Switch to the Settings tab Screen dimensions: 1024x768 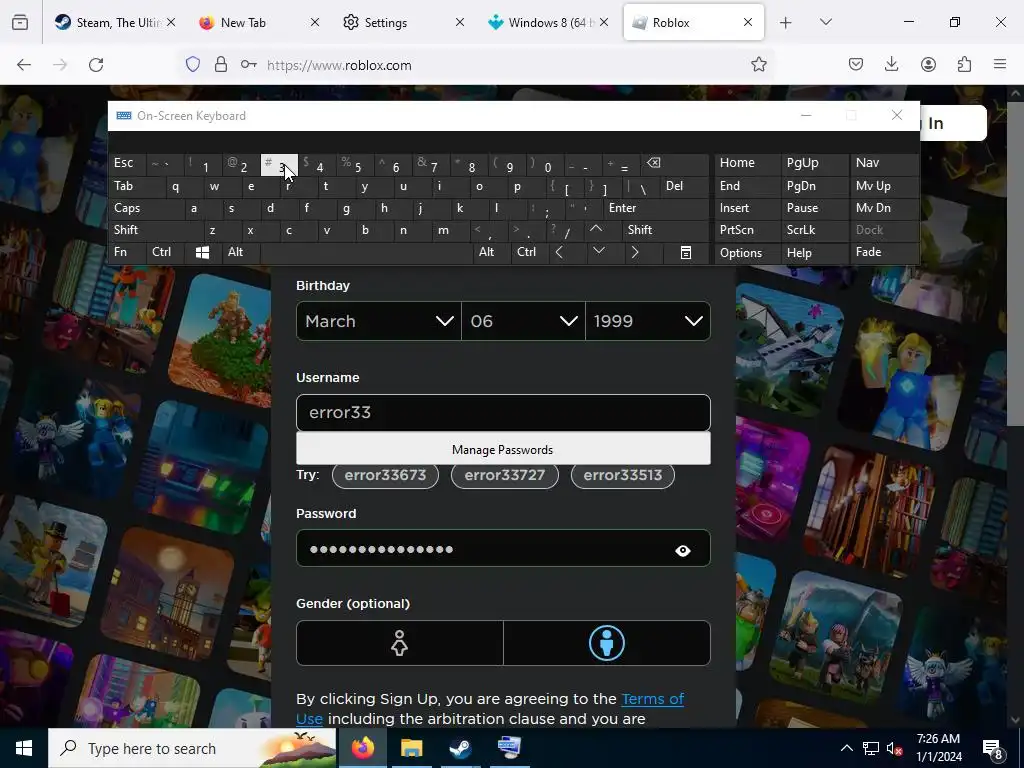[404, 23]
